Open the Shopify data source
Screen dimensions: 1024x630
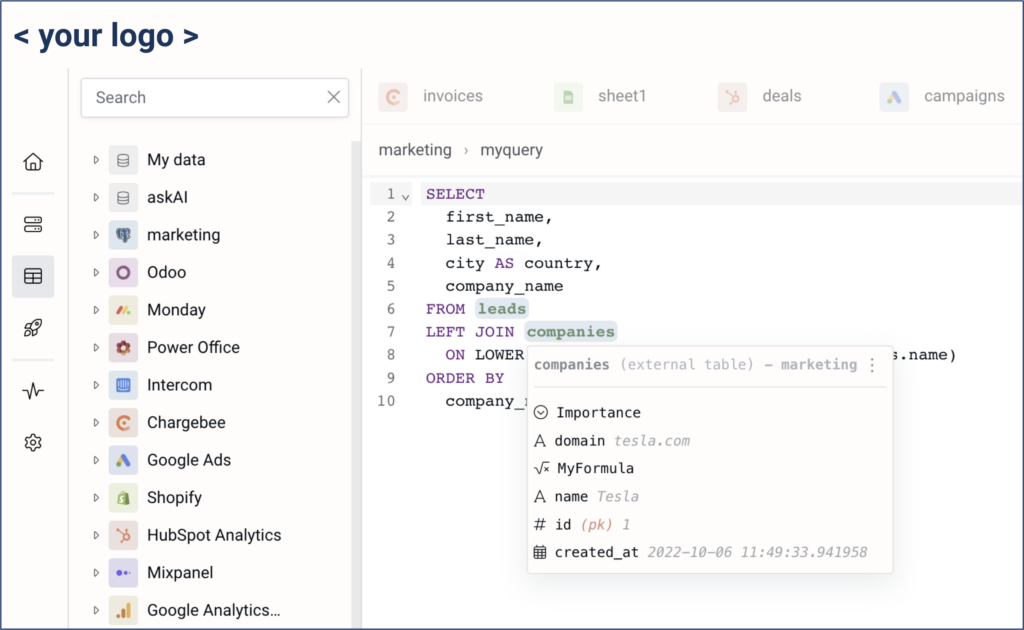(122, 497)
